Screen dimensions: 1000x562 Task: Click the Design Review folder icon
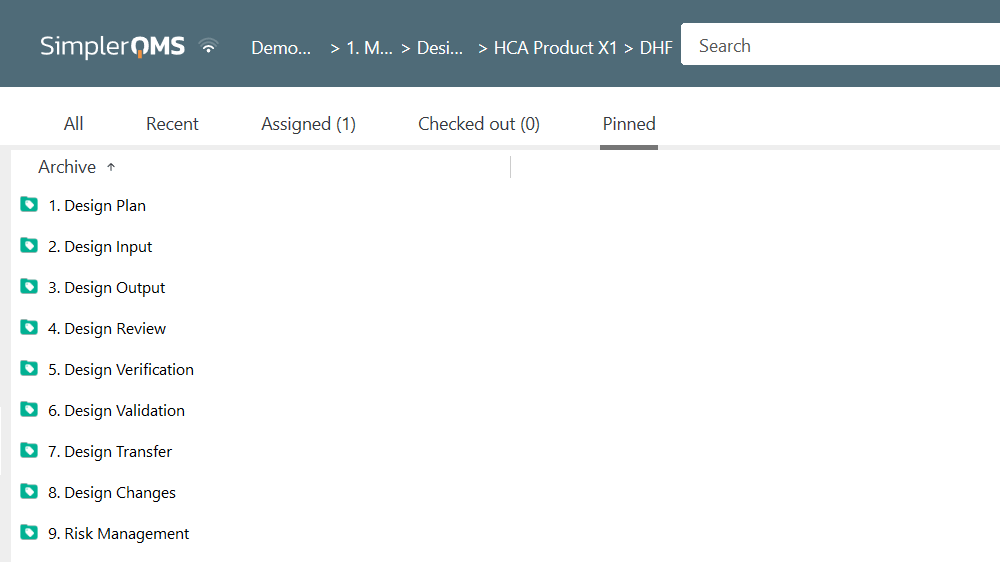[x=29, y=328]
